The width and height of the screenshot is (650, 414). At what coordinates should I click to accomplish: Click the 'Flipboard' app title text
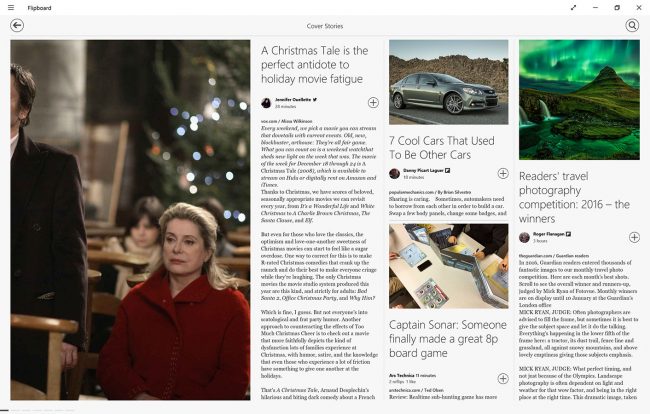39,7
